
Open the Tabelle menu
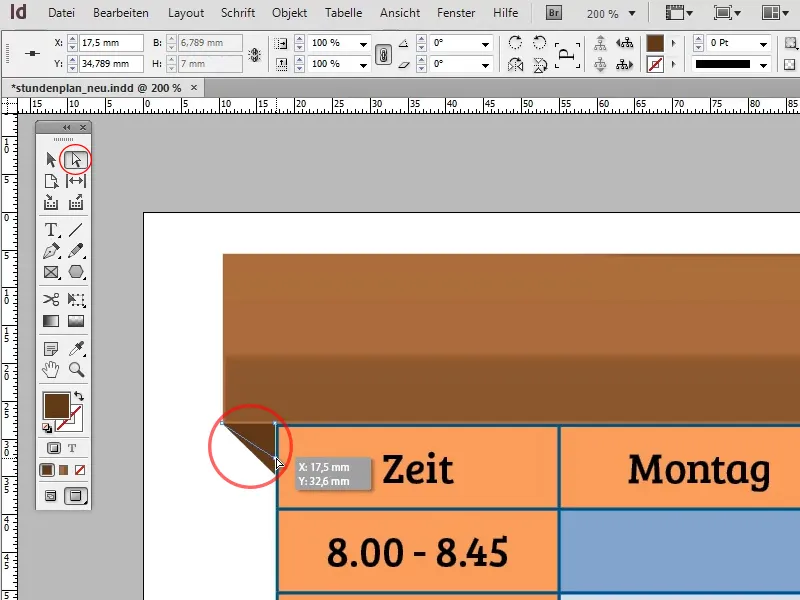point(343,13)
